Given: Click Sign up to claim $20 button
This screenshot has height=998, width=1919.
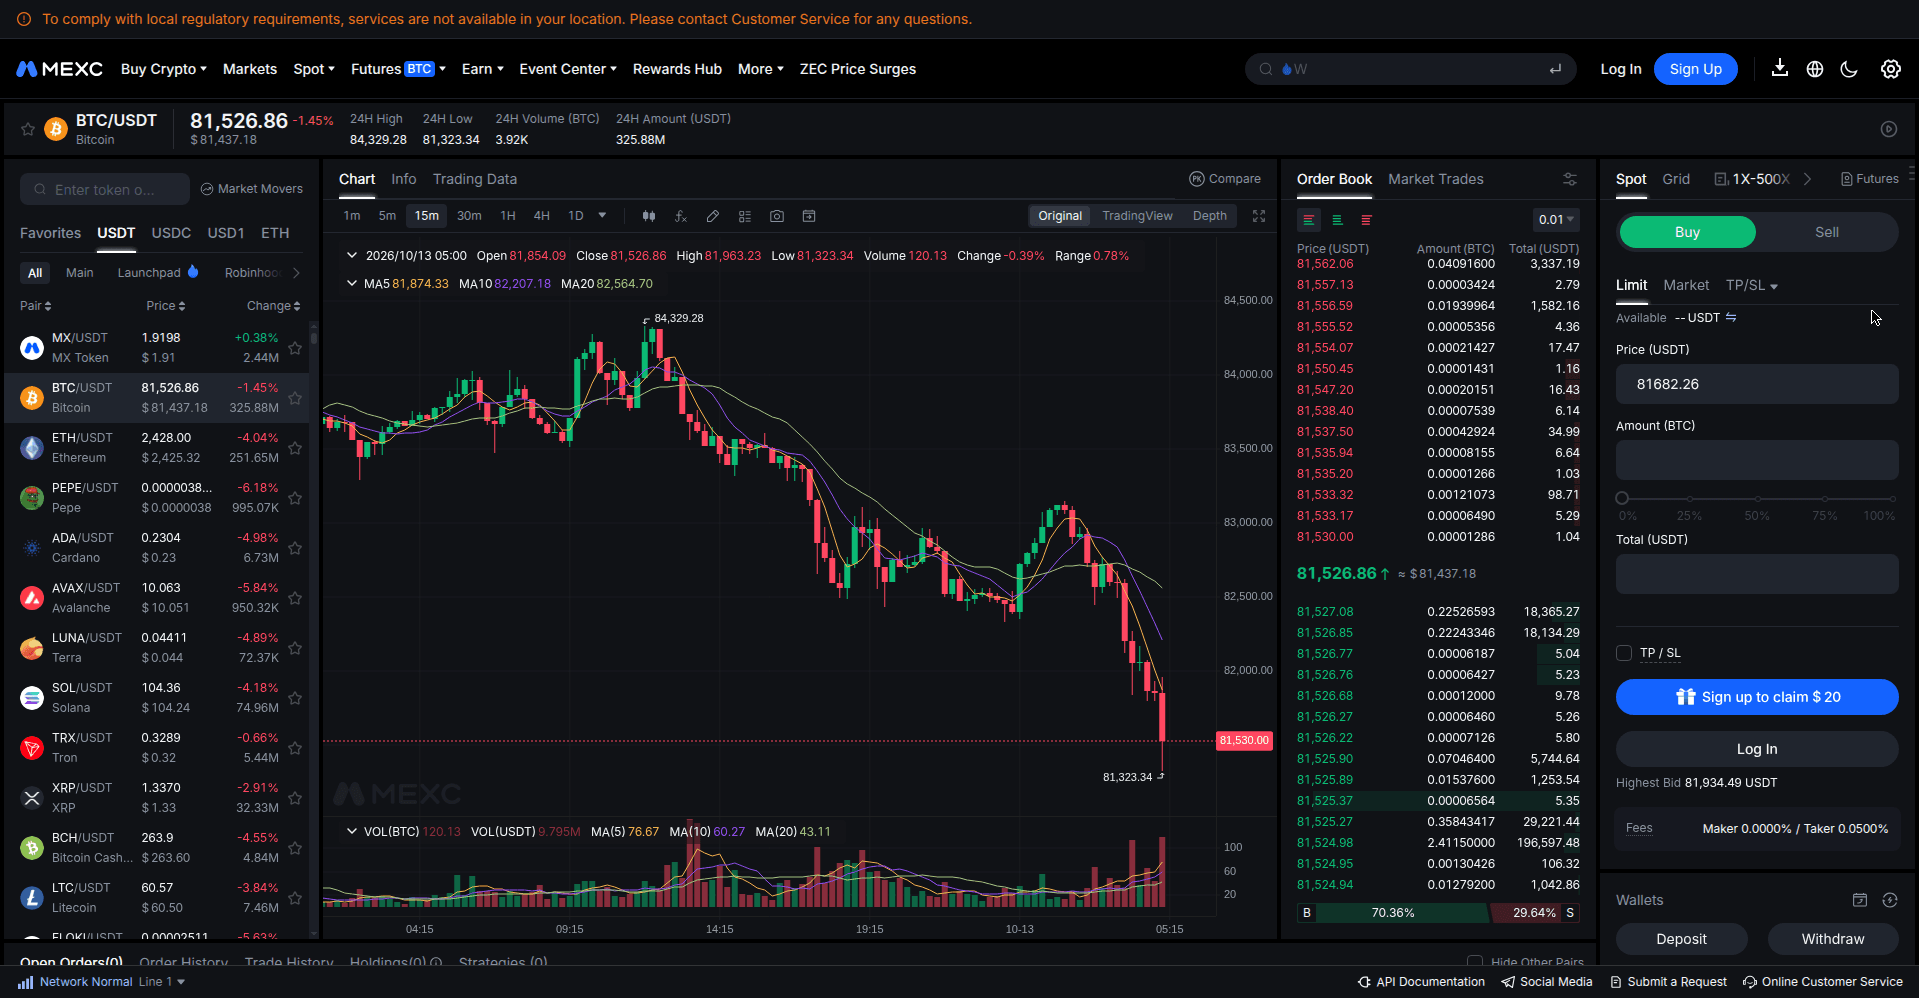Looking at the screenshot, I should 1757,697.
